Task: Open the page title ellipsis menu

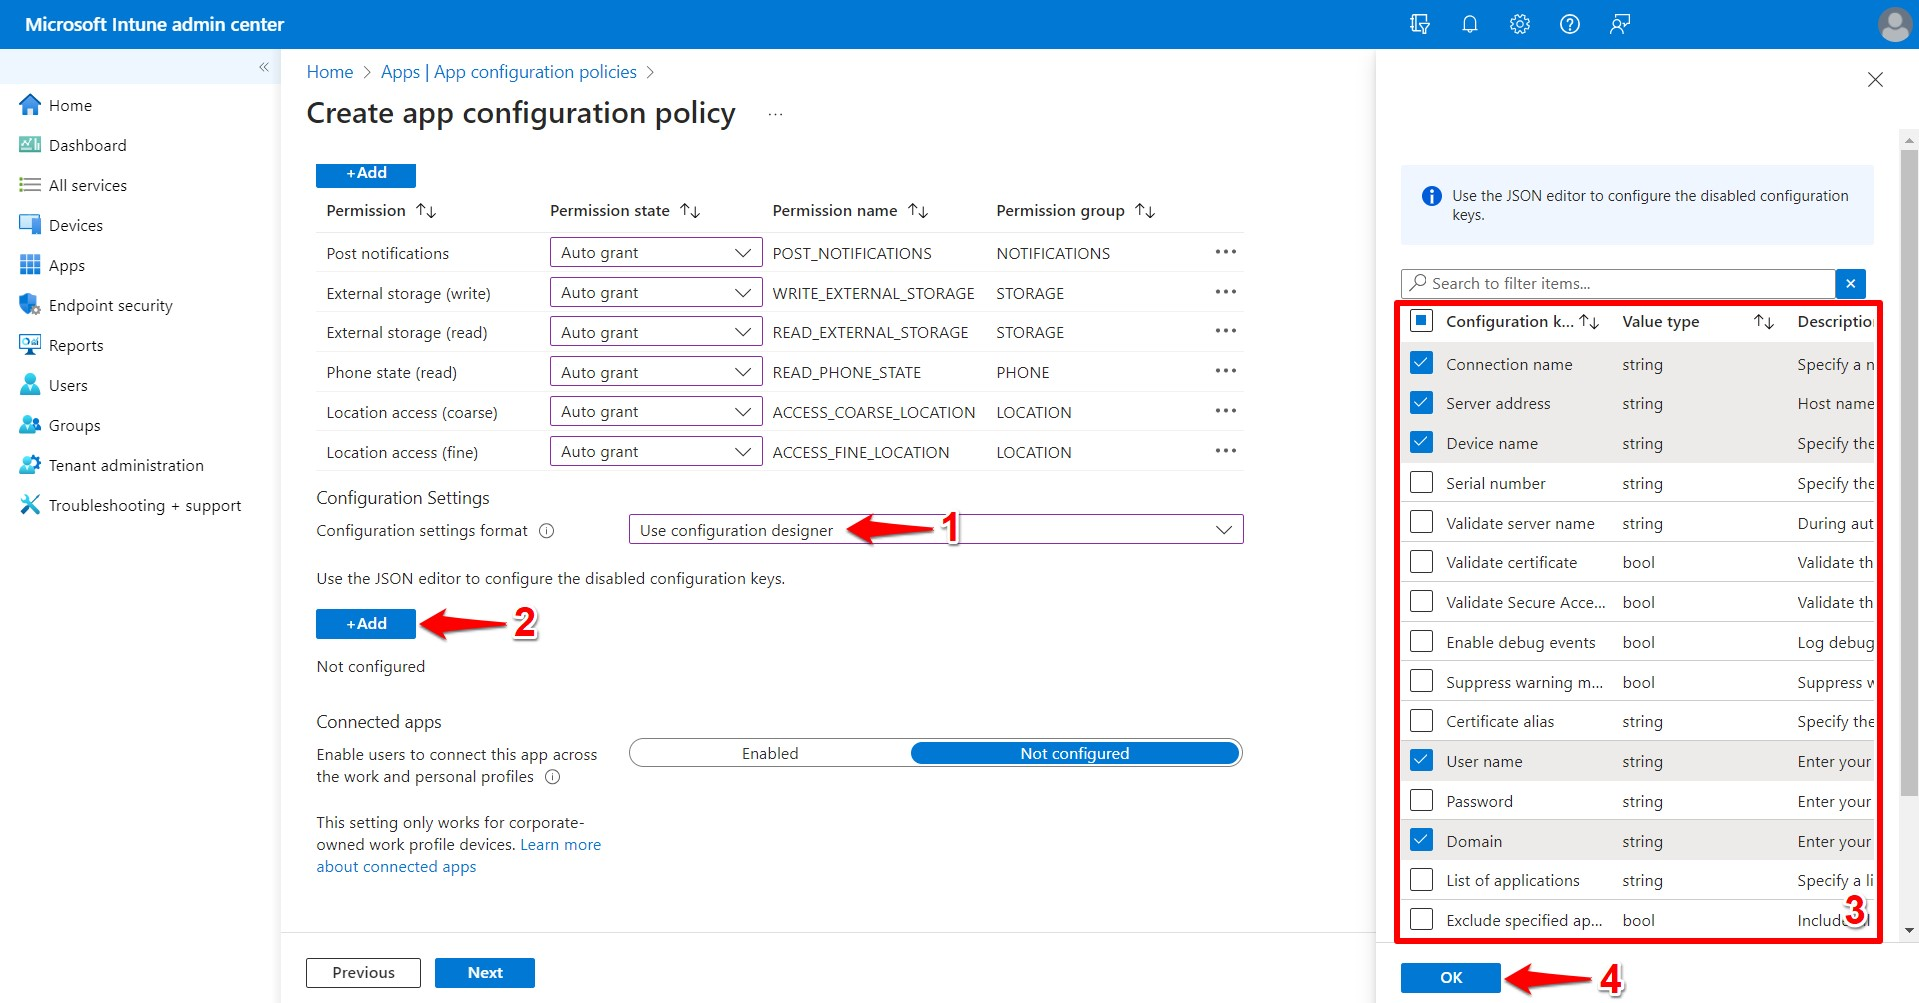Action: (775, 114)
